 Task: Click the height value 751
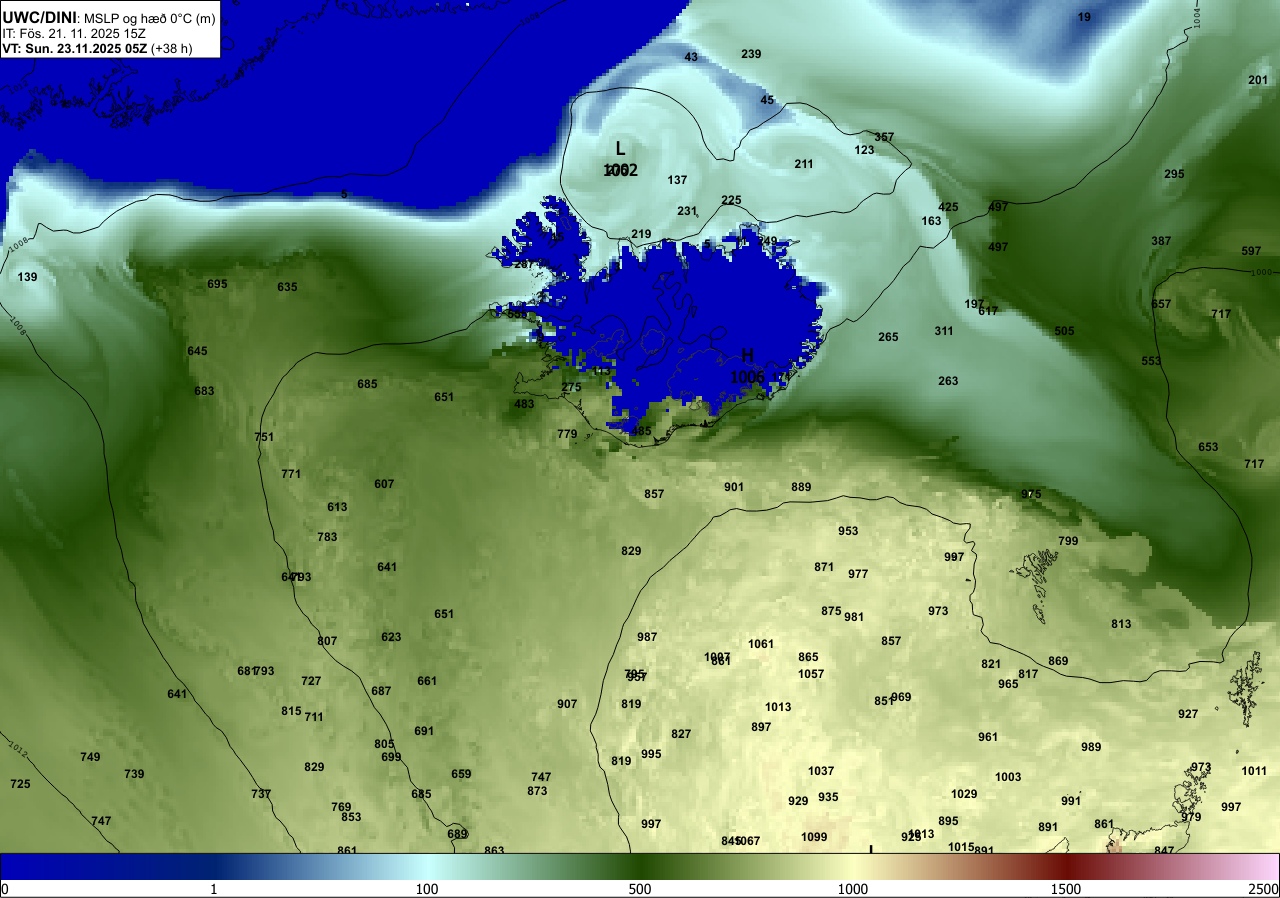click(264, 437)
